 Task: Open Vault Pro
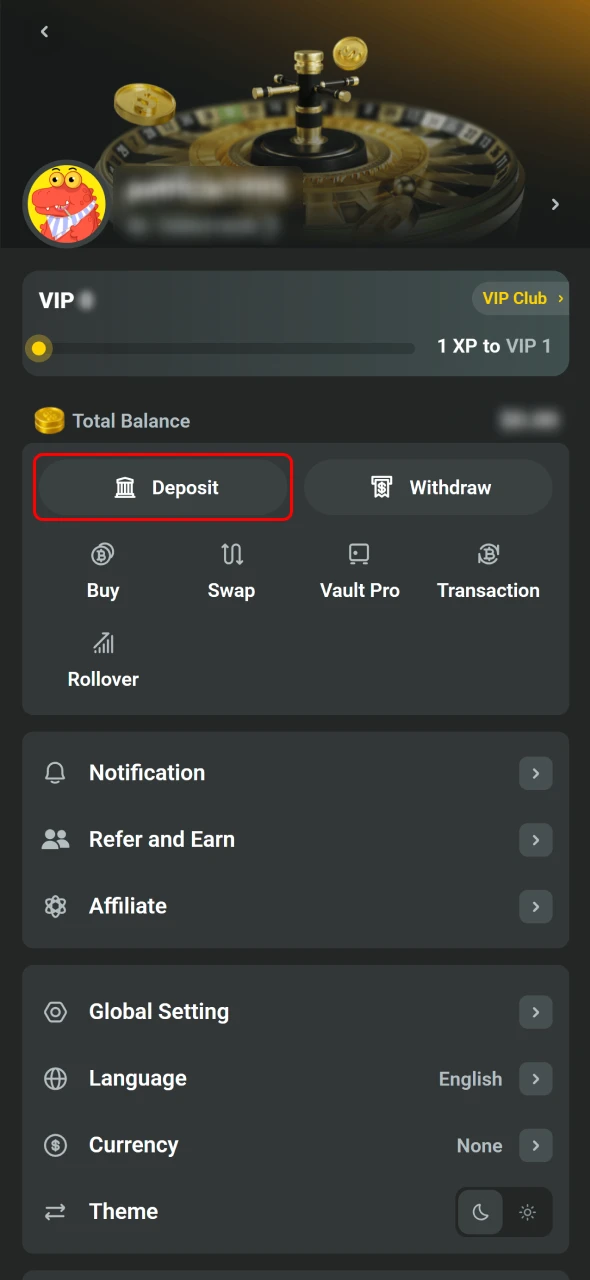[359, 555]
